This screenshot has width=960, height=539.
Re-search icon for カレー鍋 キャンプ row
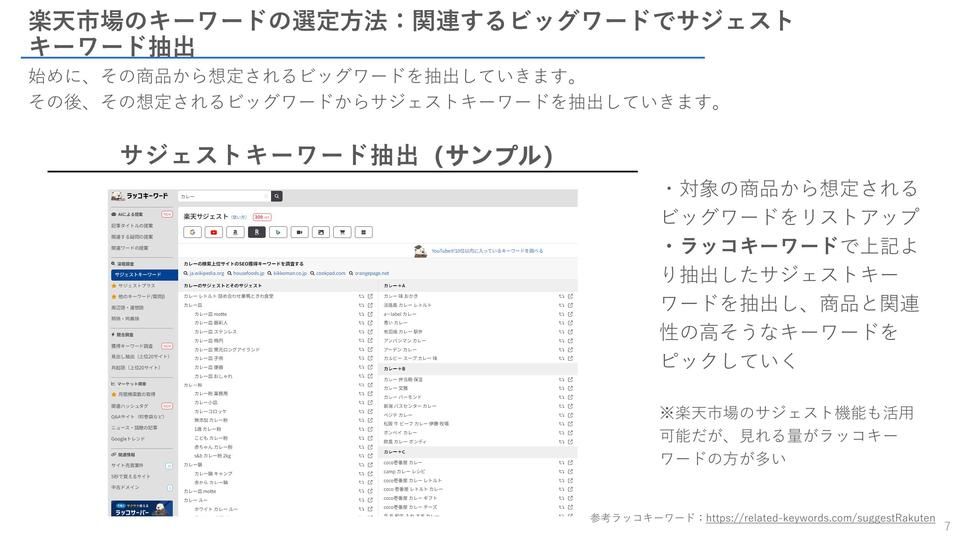click(x=362, y=473)
